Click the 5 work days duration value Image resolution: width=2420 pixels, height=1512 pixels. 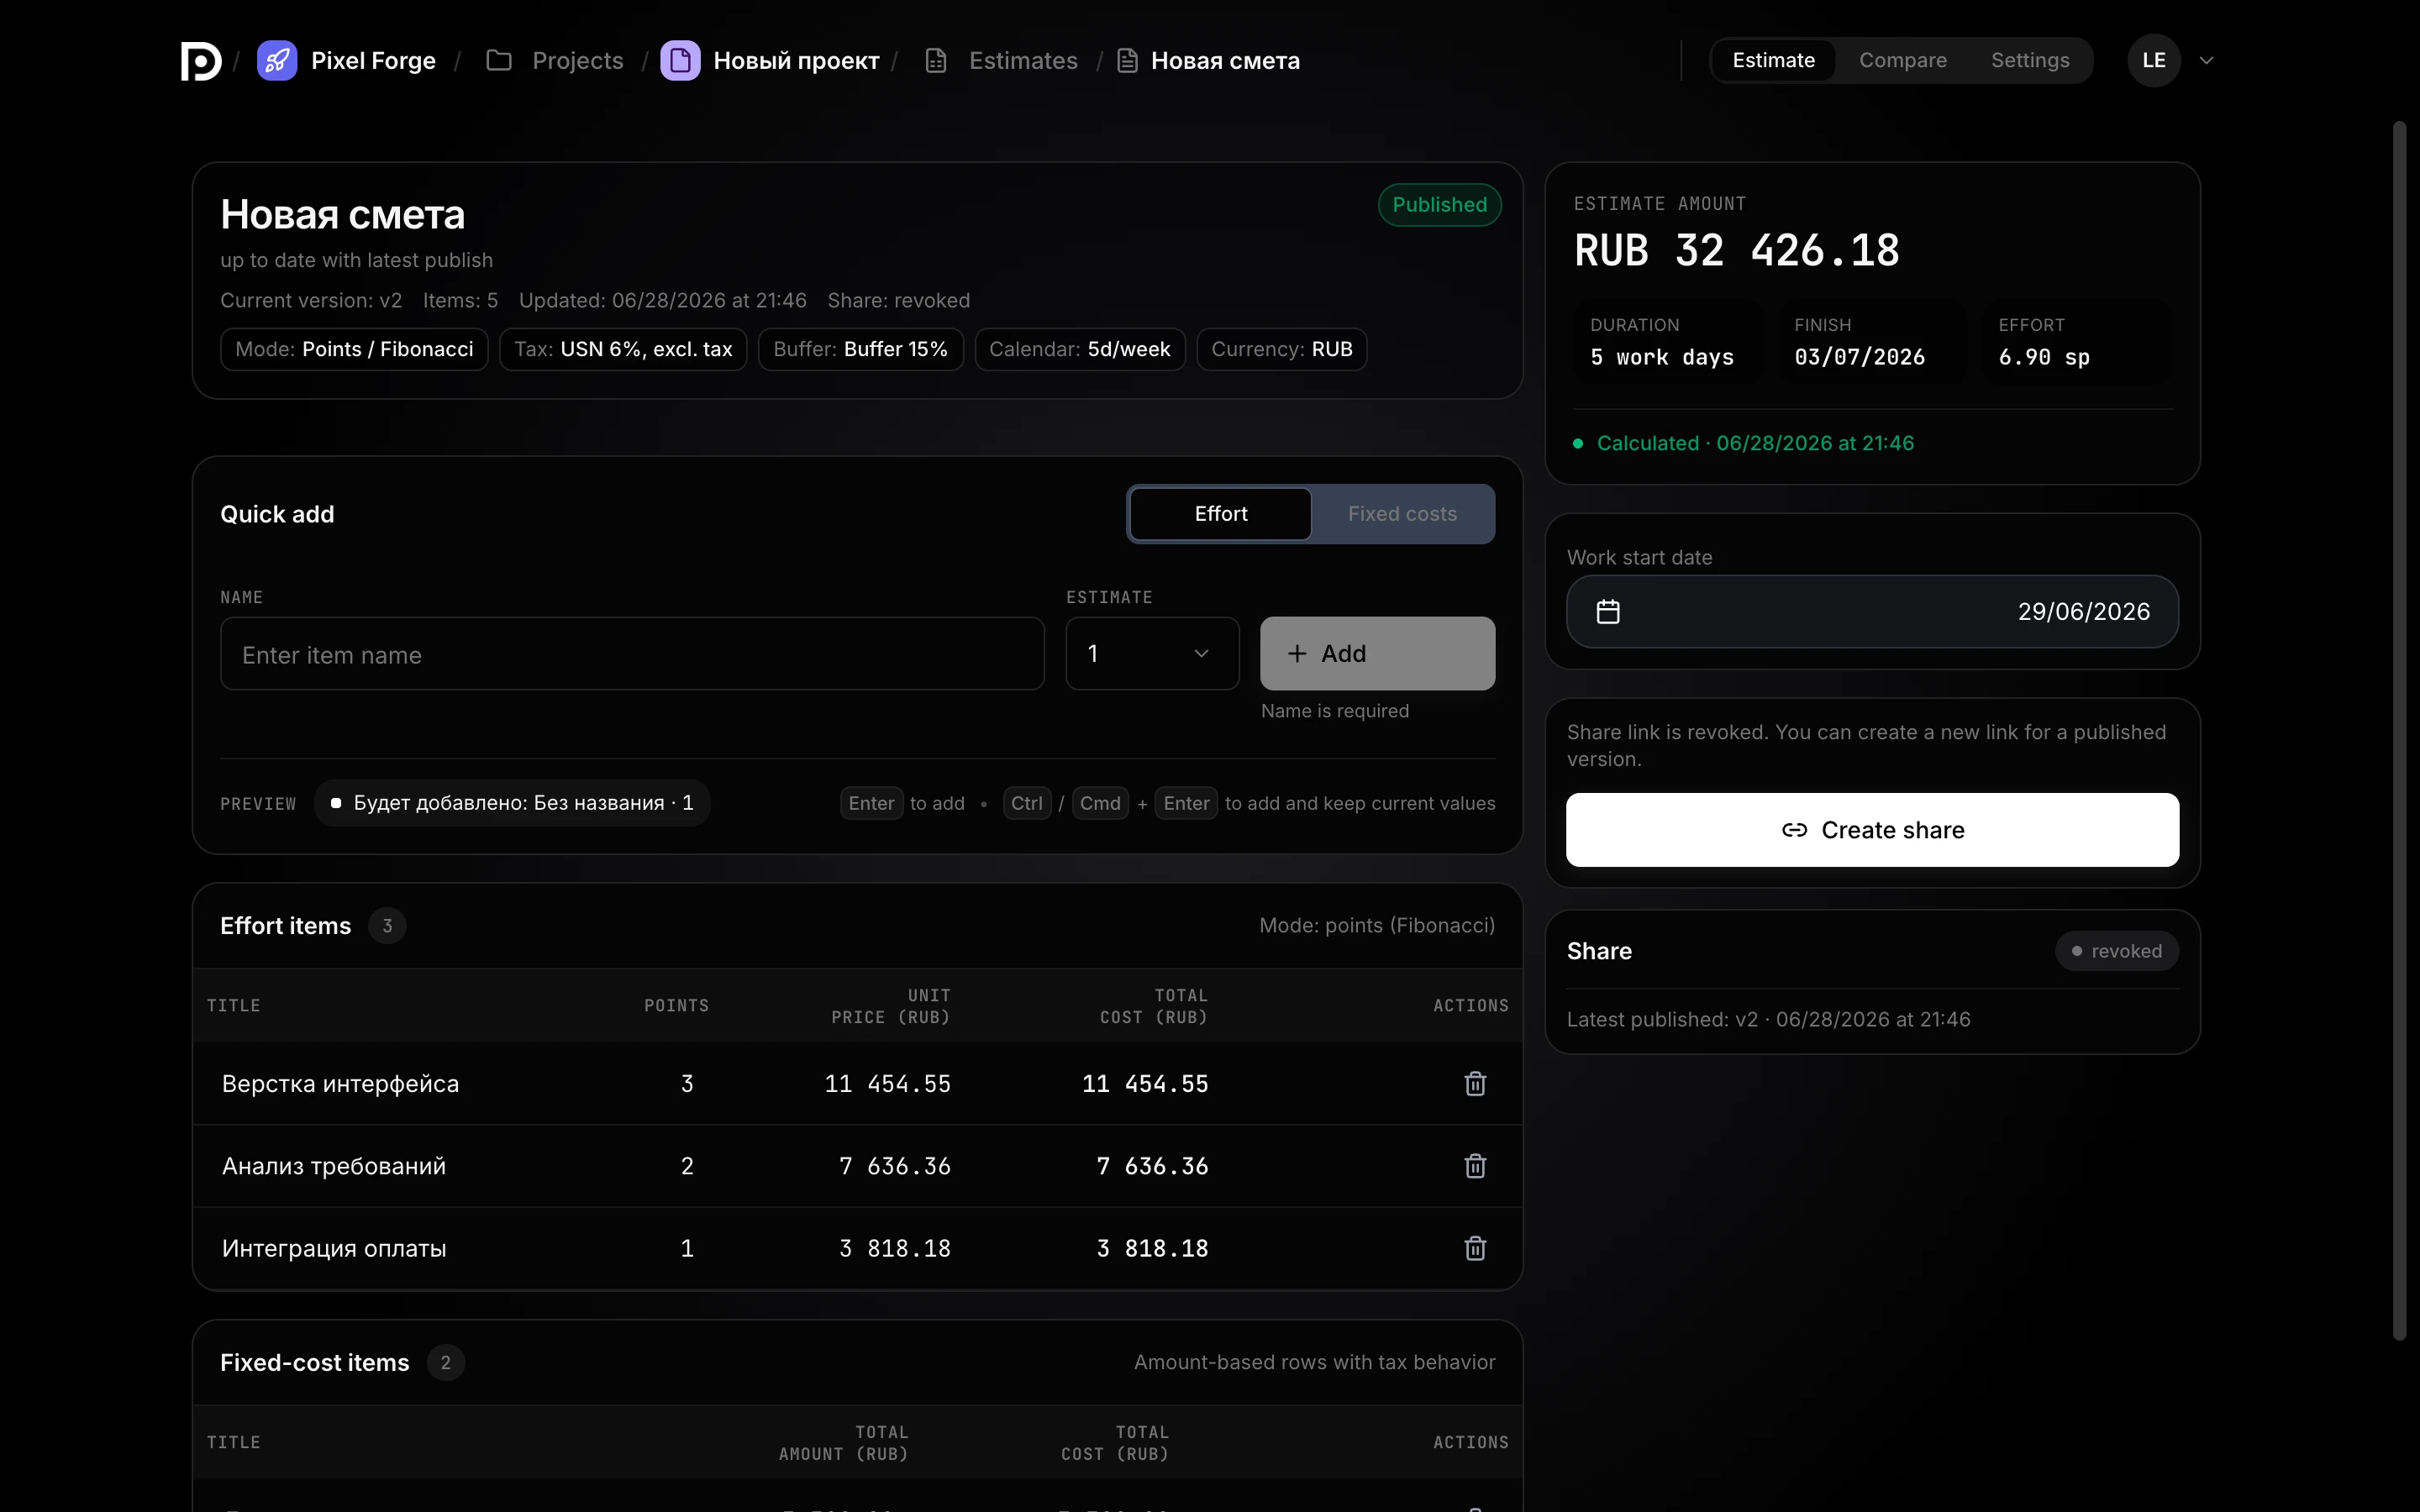pyautogui.click(x=1662, y=357)
